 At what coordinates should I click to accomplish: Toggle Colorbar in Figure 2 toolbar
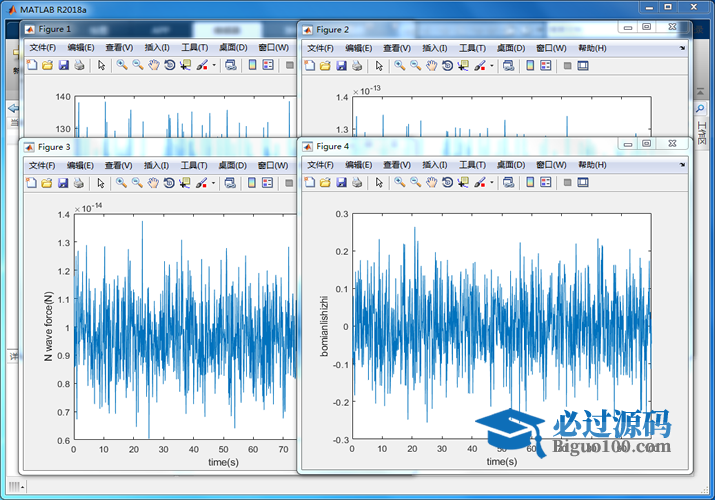point(530,66)
